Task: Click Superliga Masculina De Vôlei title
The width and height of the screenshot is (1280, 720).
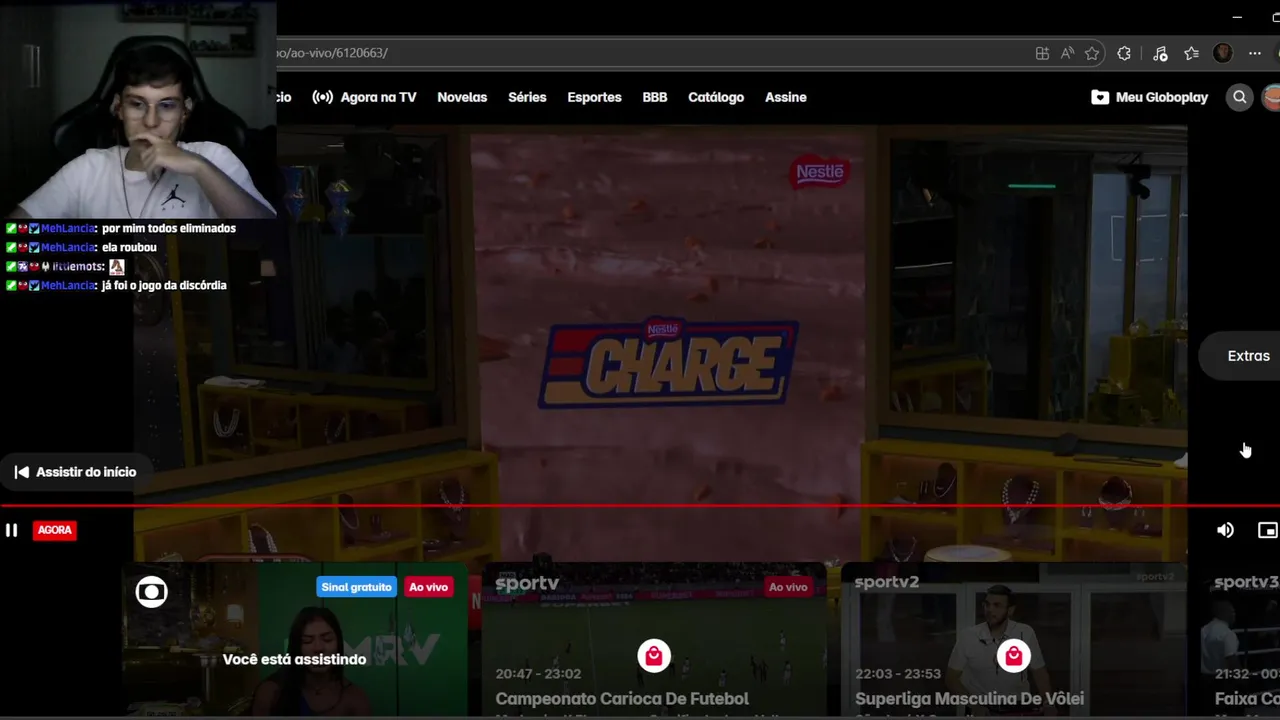Action: point(969,699)
